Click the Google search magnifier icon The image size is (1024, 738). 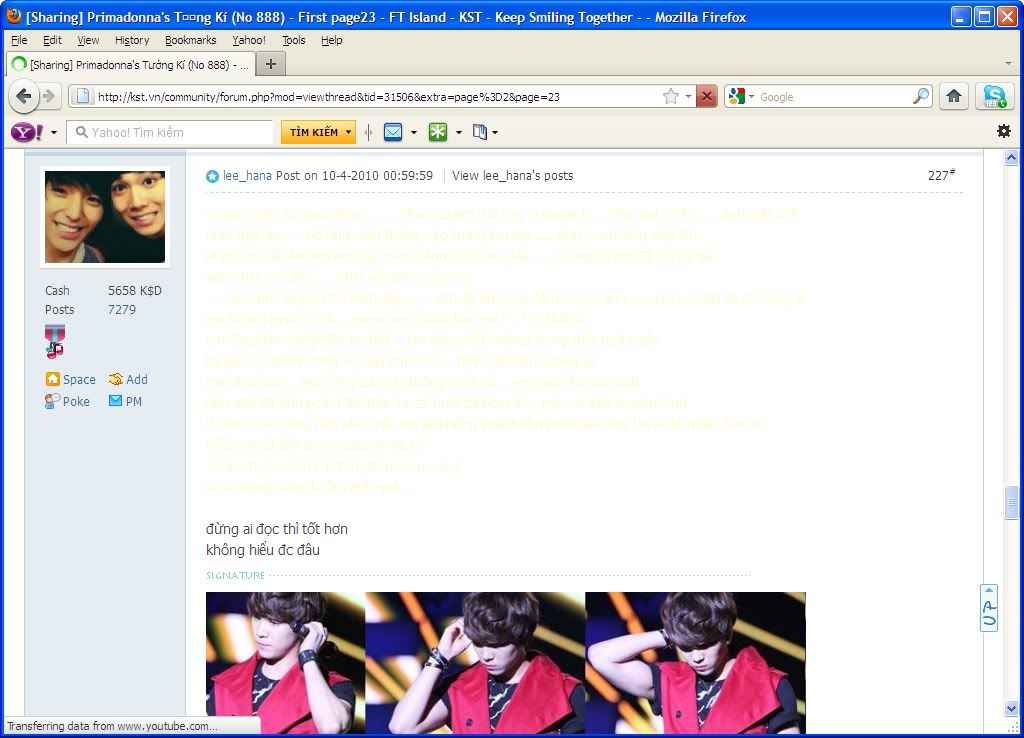tap(921, 97)
